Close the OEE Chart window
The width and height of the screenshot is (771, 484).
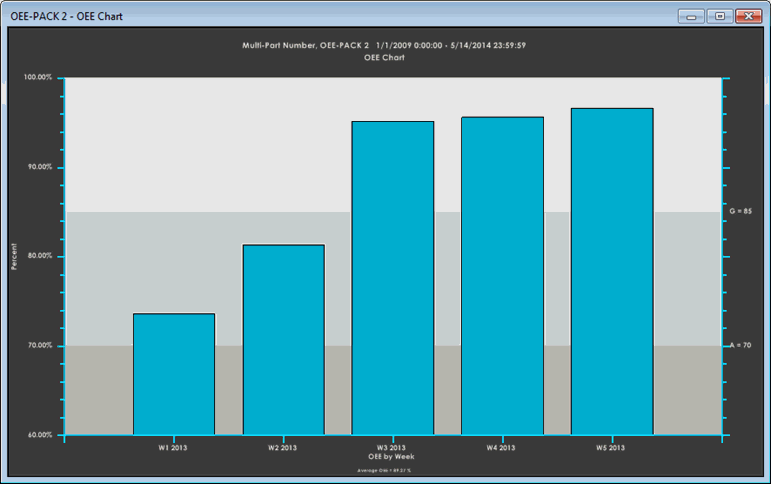tap(746, 16)
